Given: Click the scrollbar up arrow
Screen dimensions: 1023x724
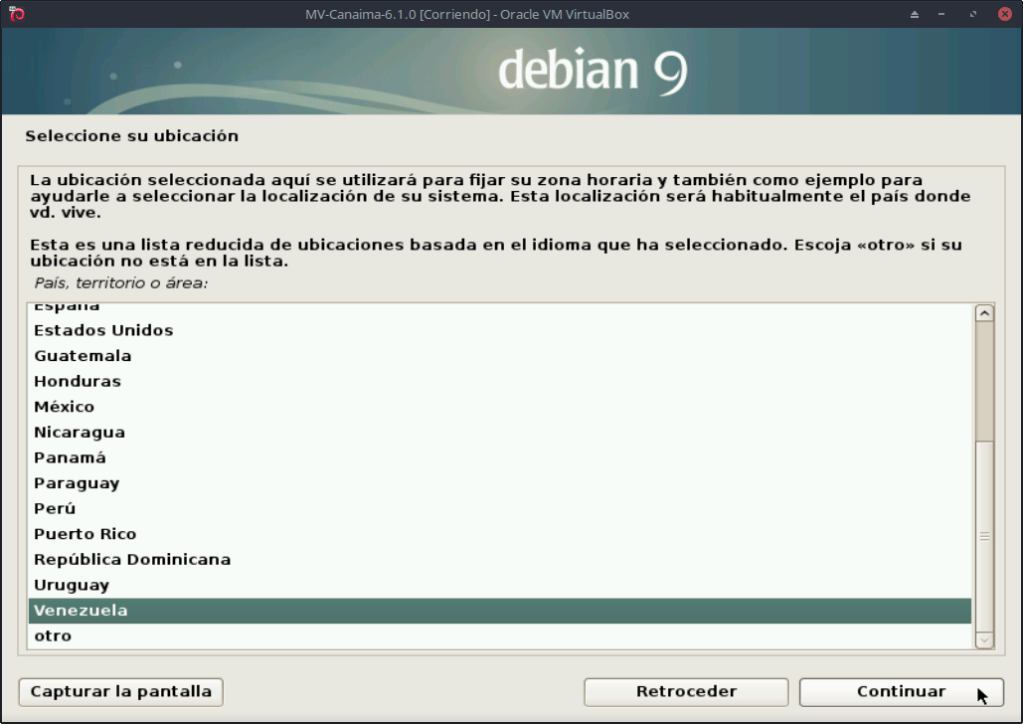Looking at the screenshot, I should tap(984, 314).
